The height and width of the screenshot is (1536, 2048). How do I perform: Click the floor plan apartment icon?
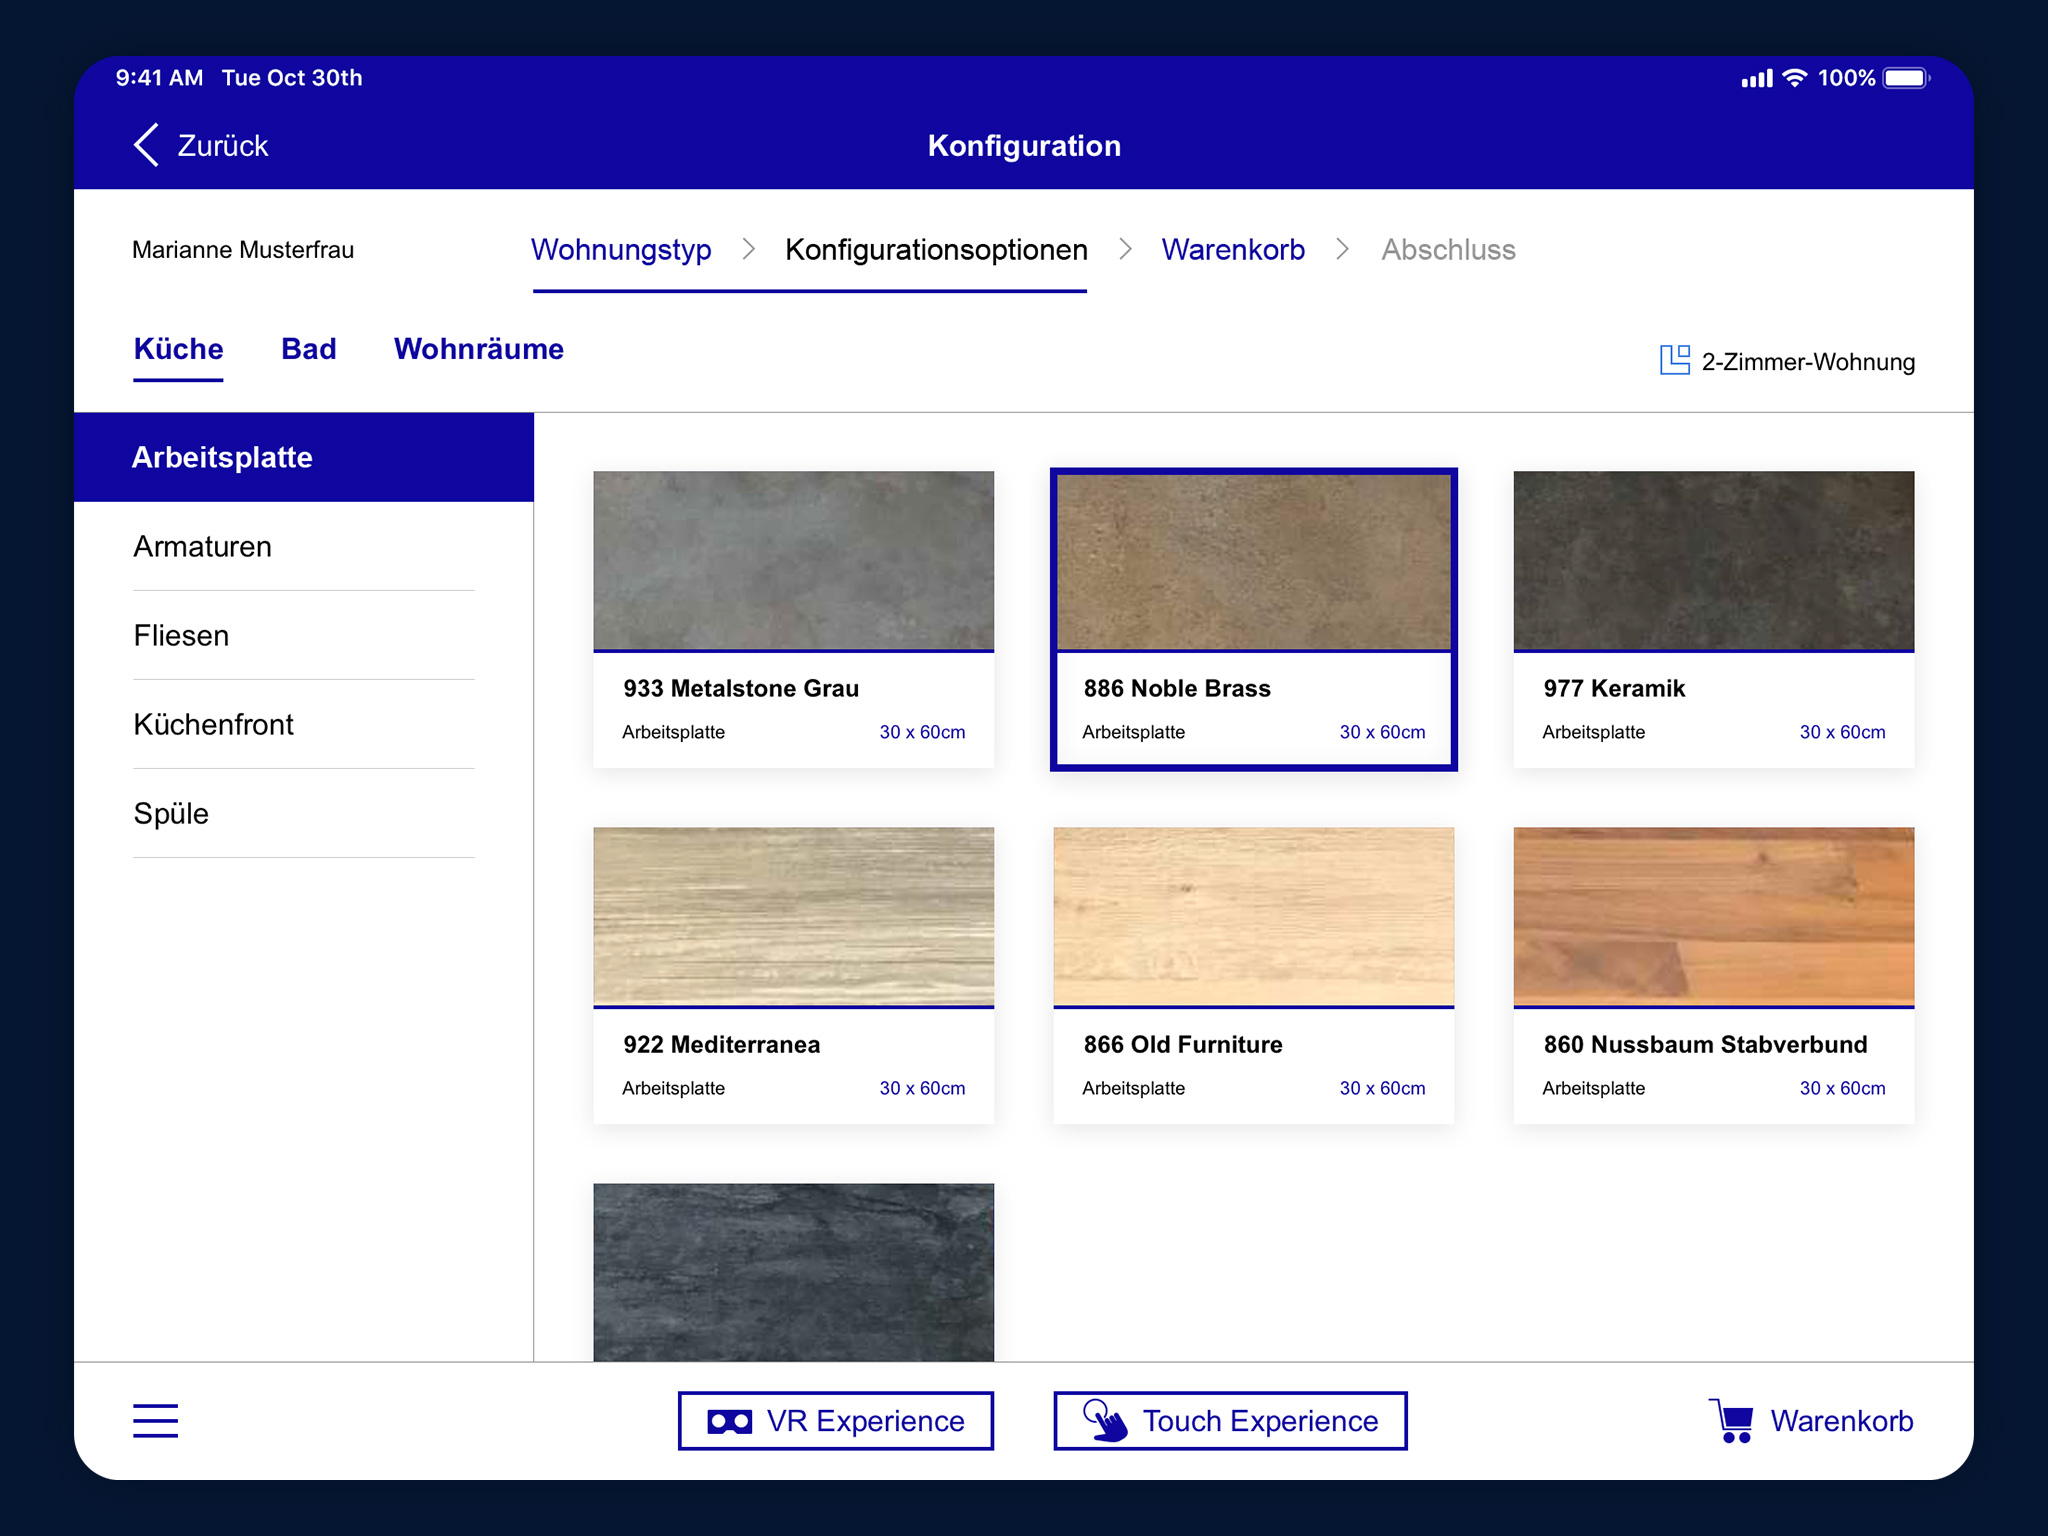pos(1674,360)
